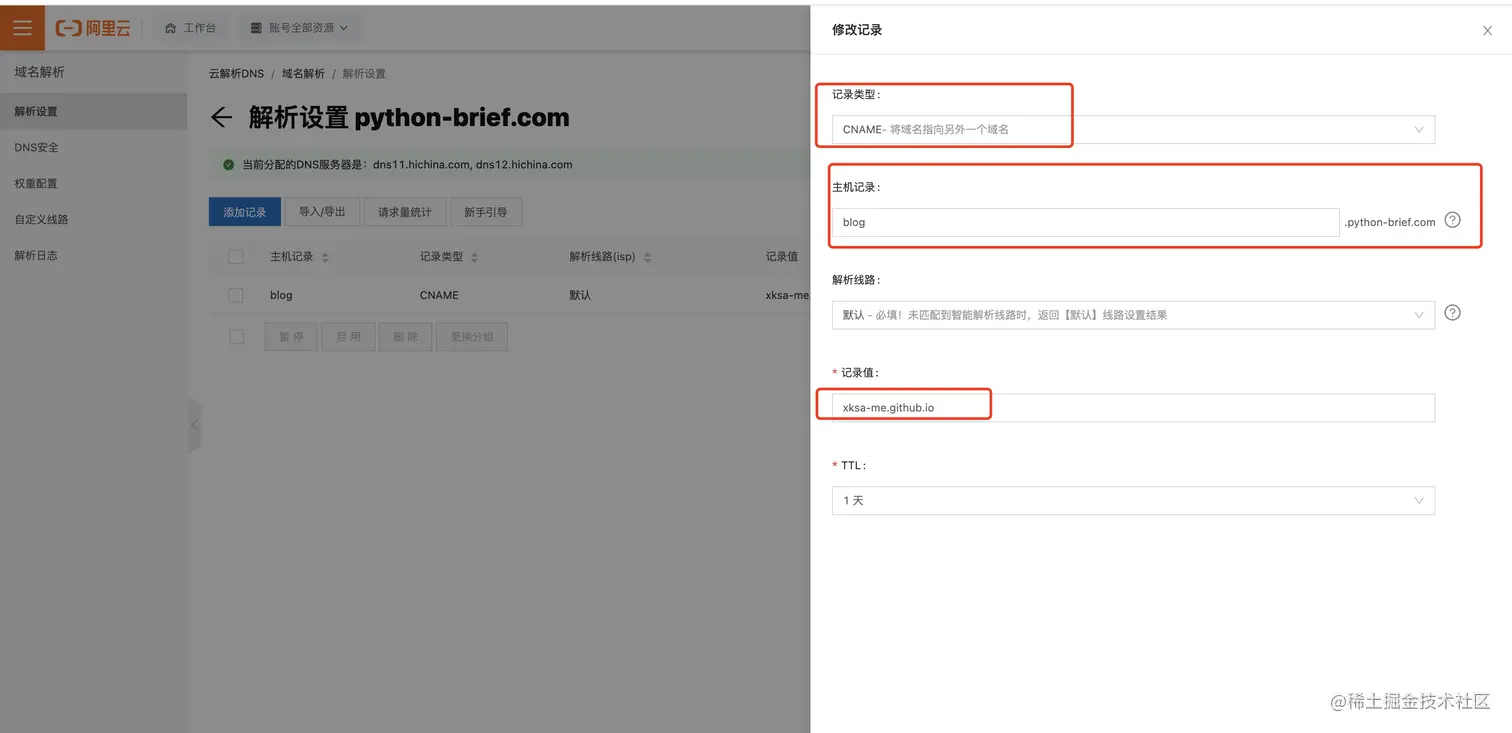Click the 默认 cell in the record row
Screen dimensions: 1512x733
580,295
